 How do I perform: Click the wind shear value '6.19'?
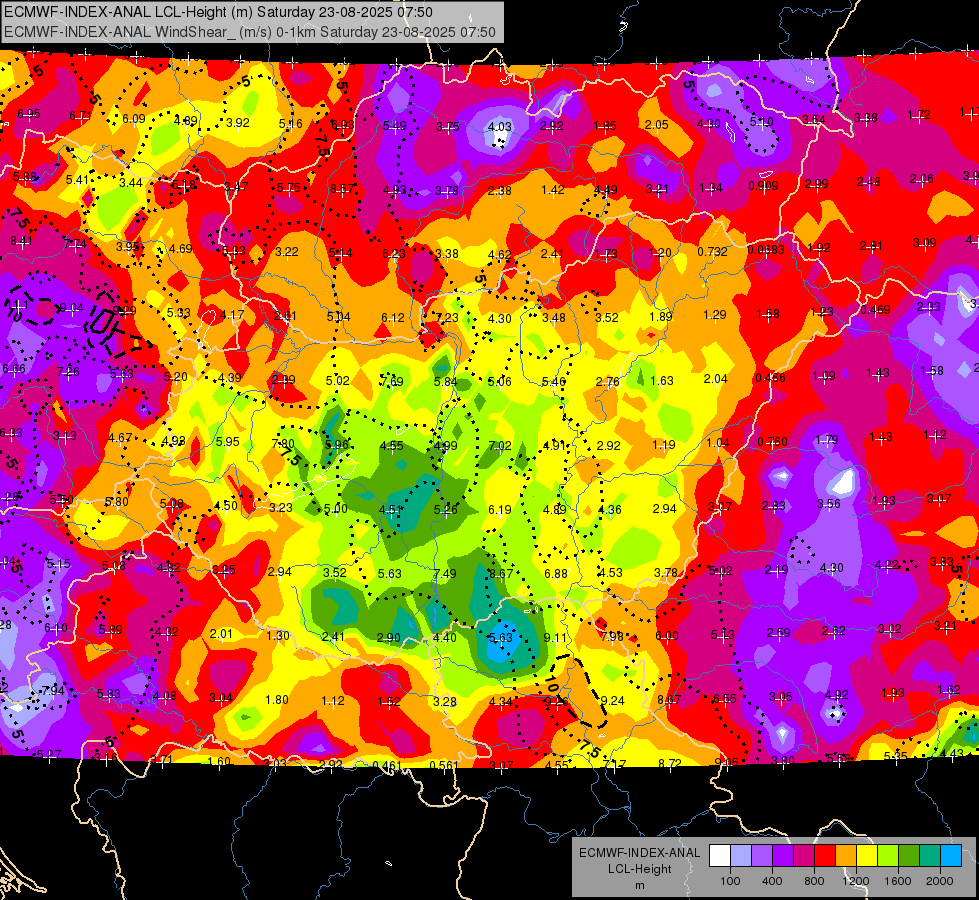500,510
